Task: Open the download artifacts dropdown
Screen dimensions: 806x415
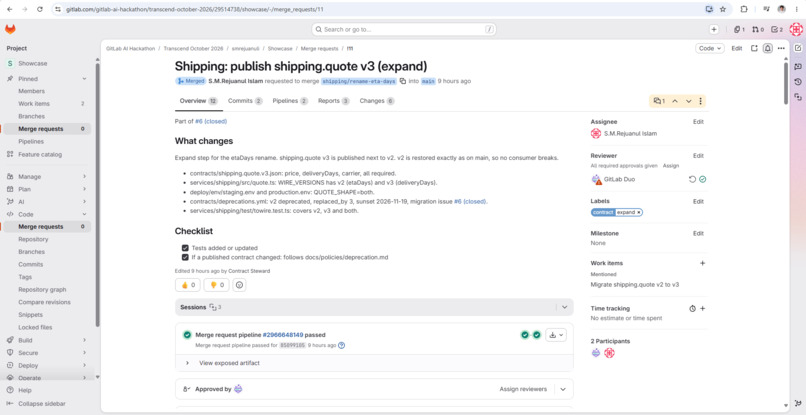Action: (556, 335)
